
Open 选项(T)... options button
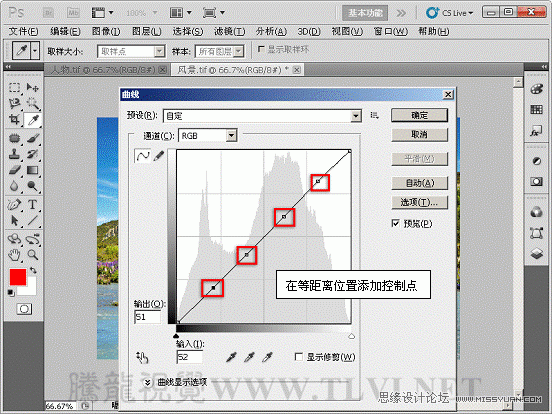tap(420, 202)
